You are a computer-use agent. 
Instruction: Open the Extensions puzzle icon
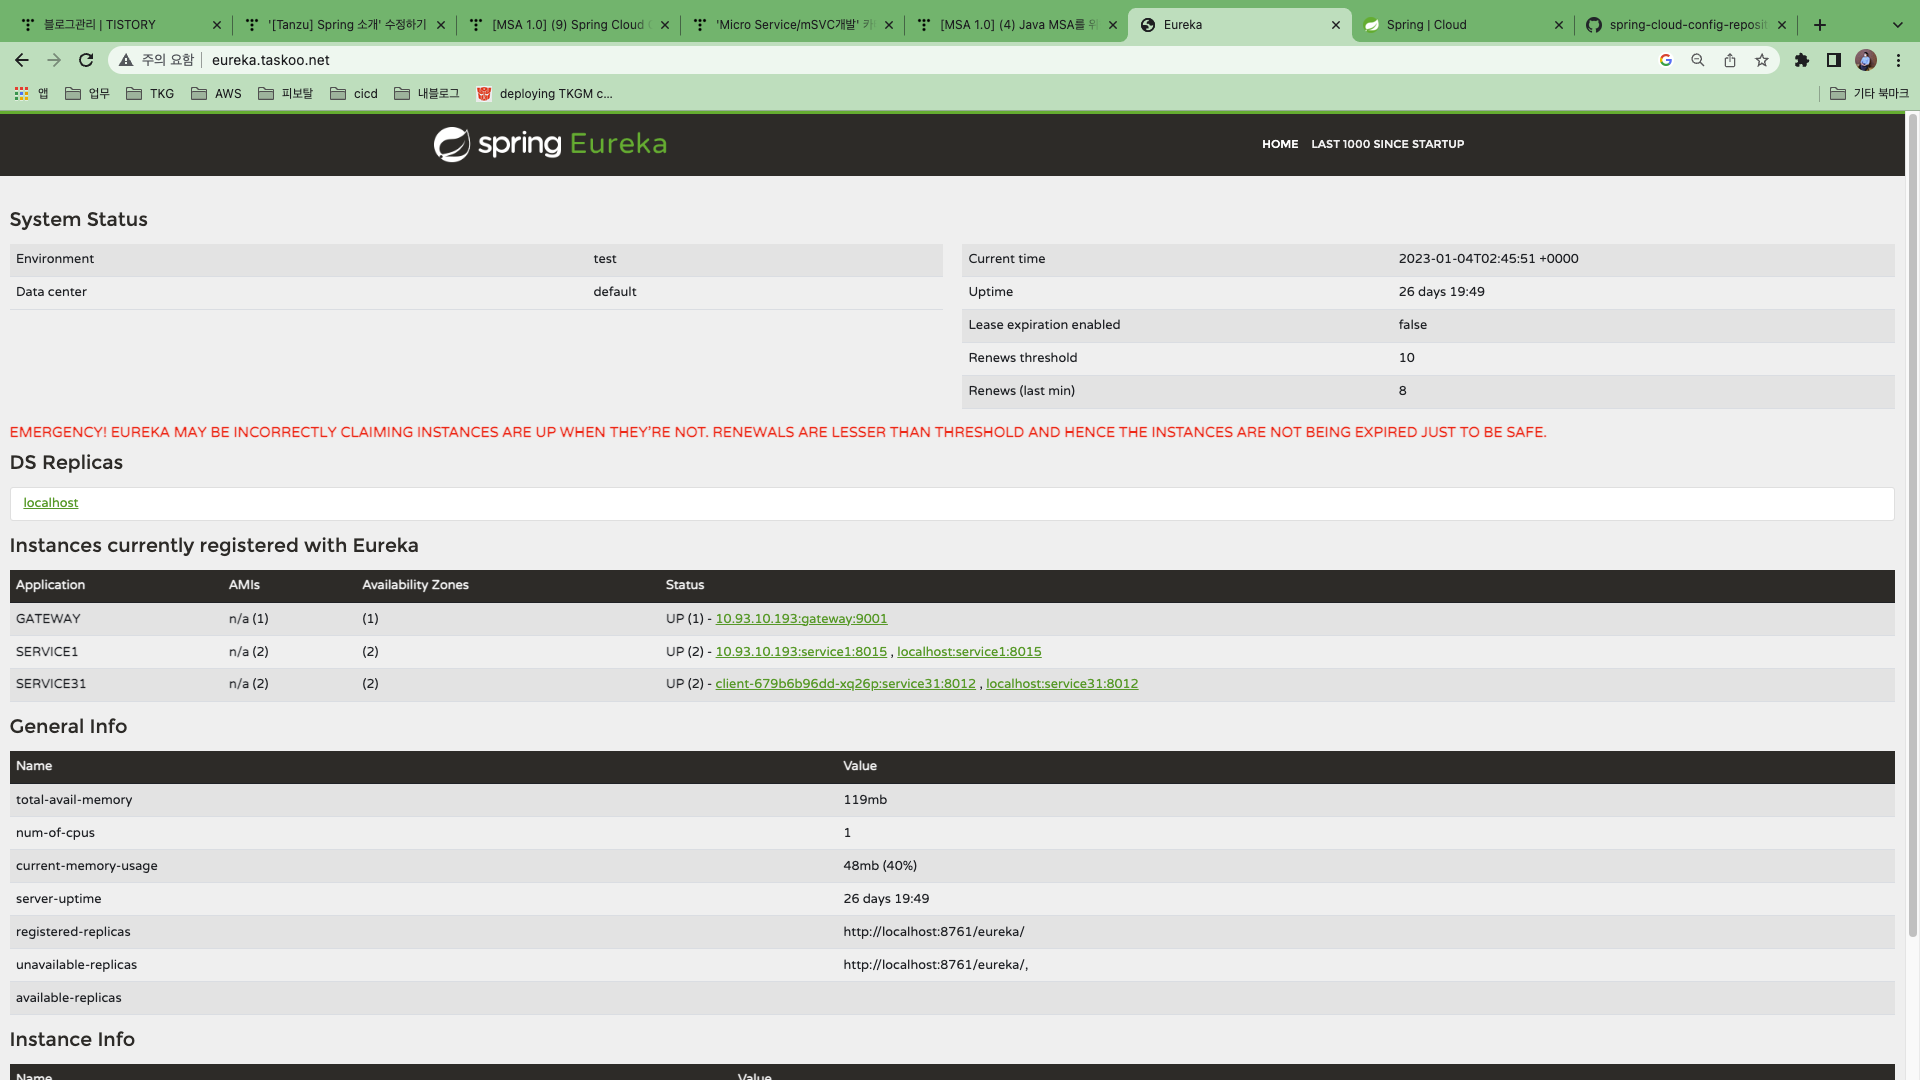[1802, 60]
